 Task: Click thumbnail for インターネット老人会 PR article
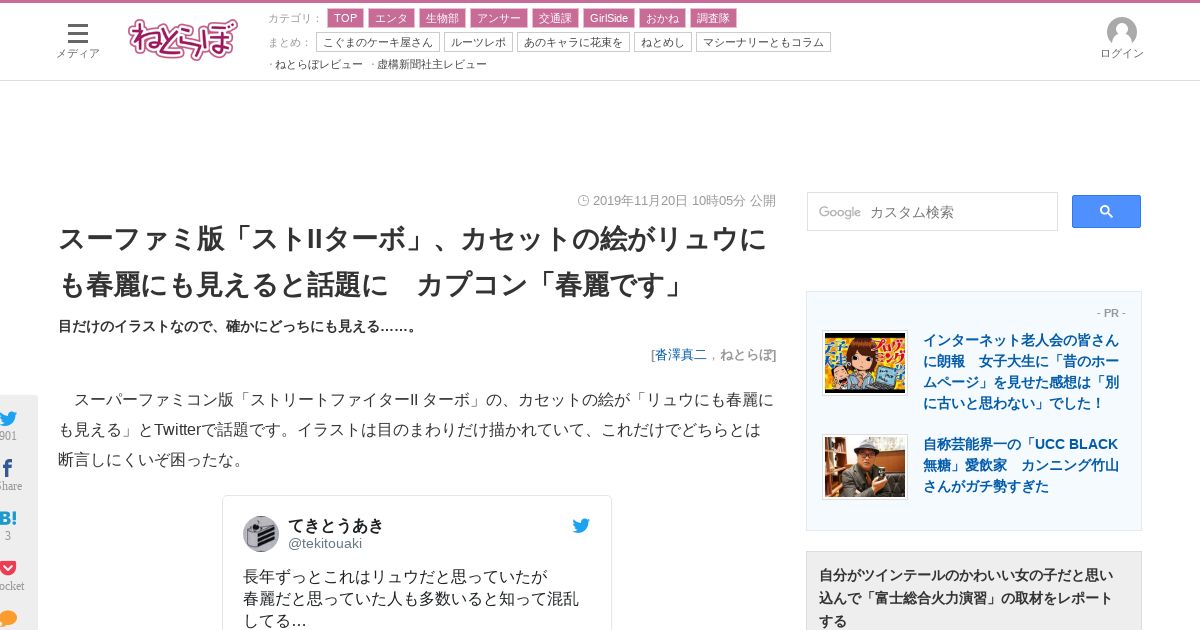coord(865,363)
